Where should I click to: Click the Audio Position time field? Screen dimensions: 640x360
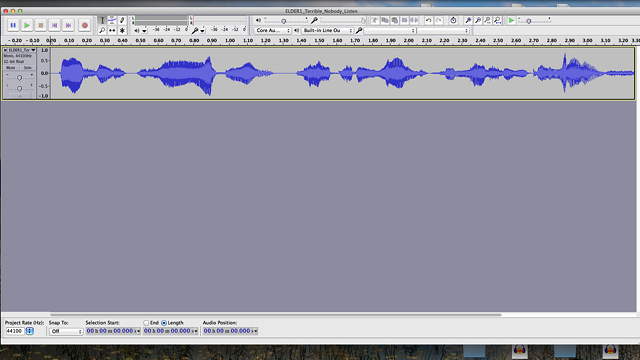pyautogui.click(x=231, y=331)
